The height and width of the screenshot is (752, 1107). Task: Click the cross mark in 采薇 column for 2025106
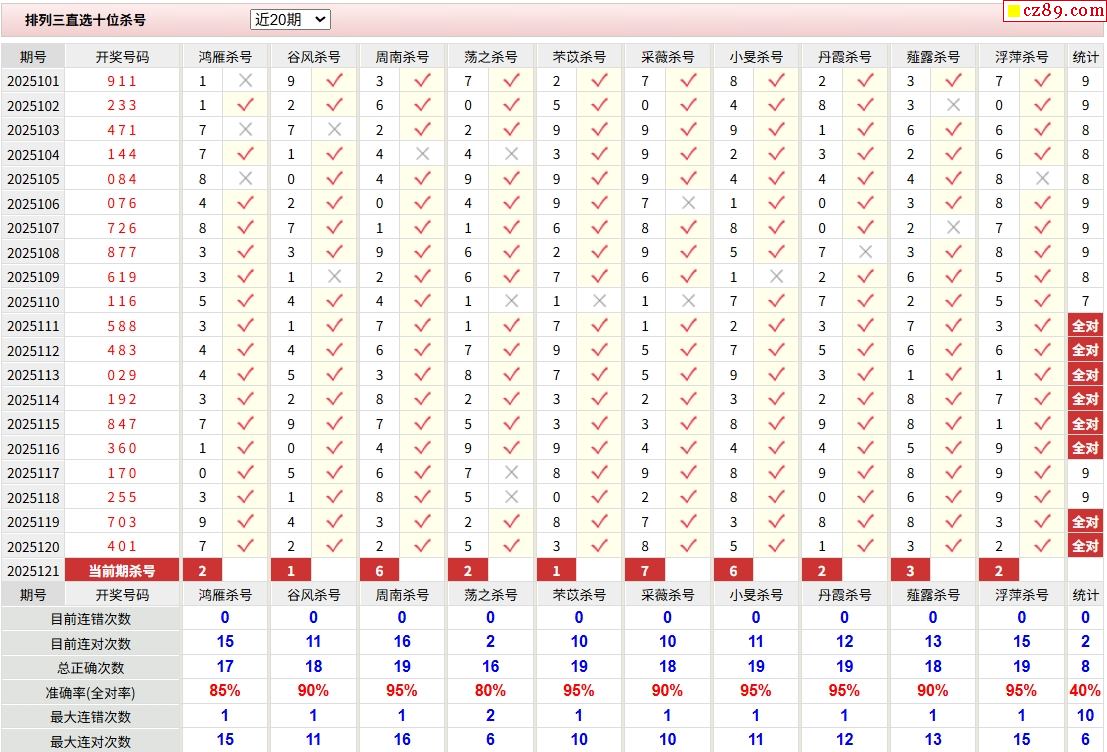pyautogui.click(x=688, y=203)
